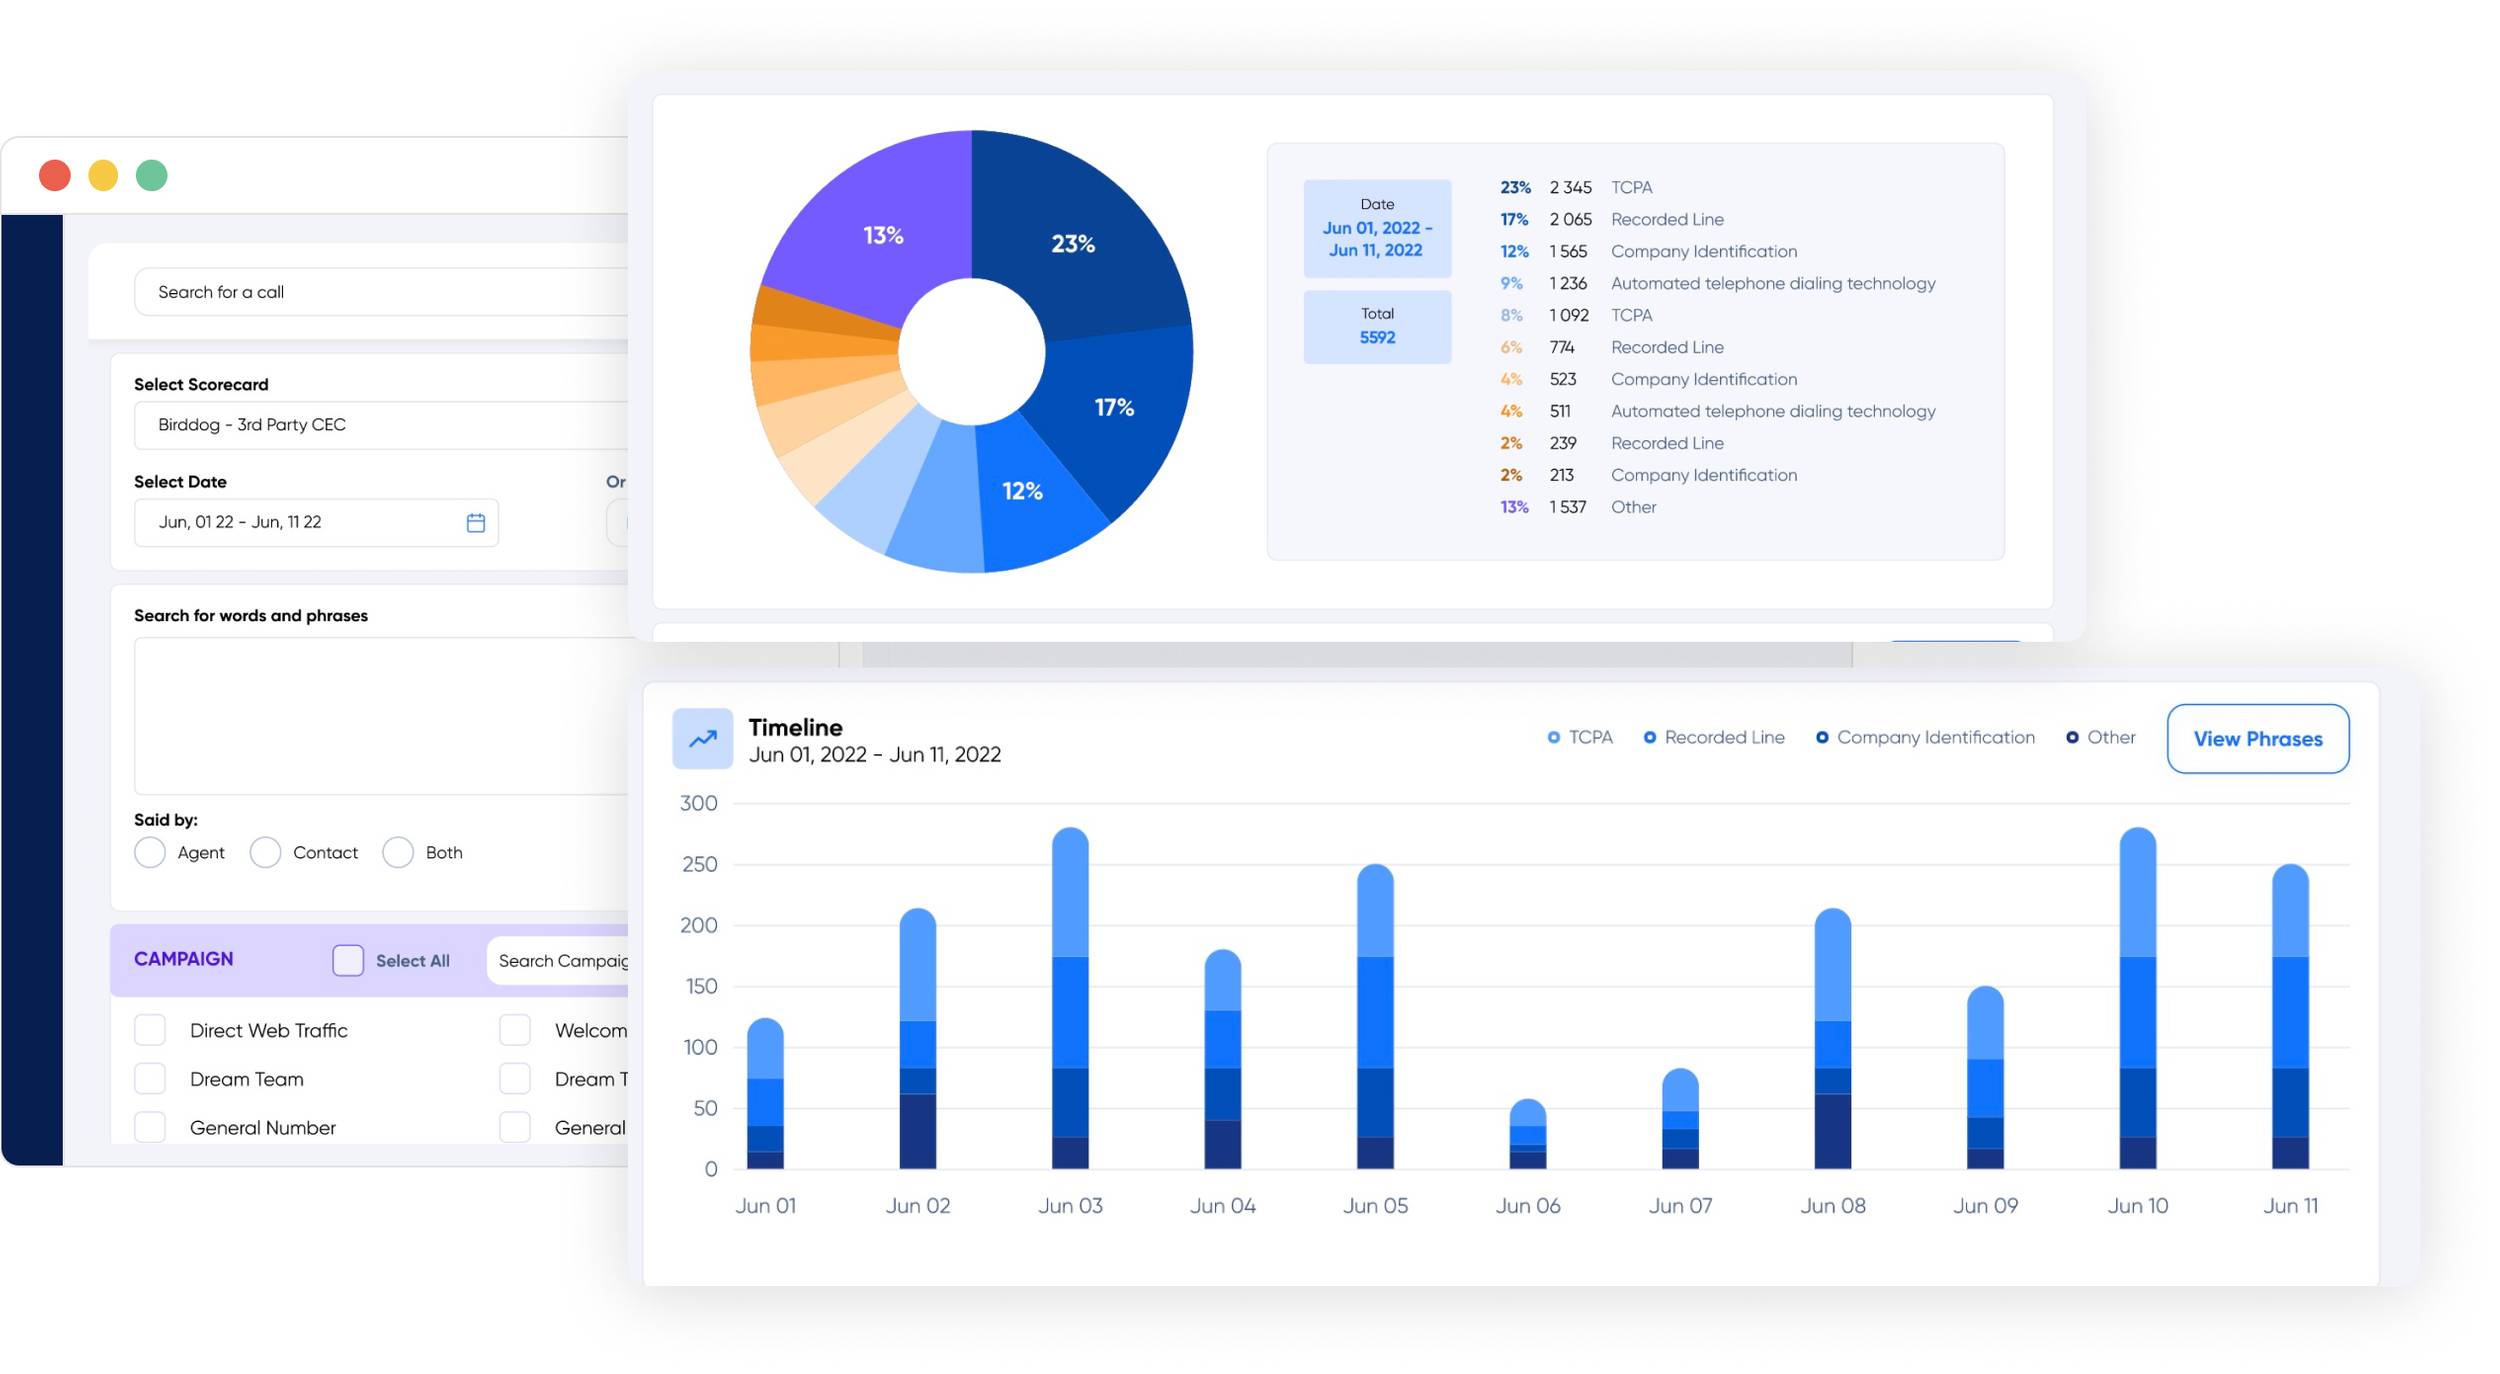Select the Agent radio button

pos(150,853)
